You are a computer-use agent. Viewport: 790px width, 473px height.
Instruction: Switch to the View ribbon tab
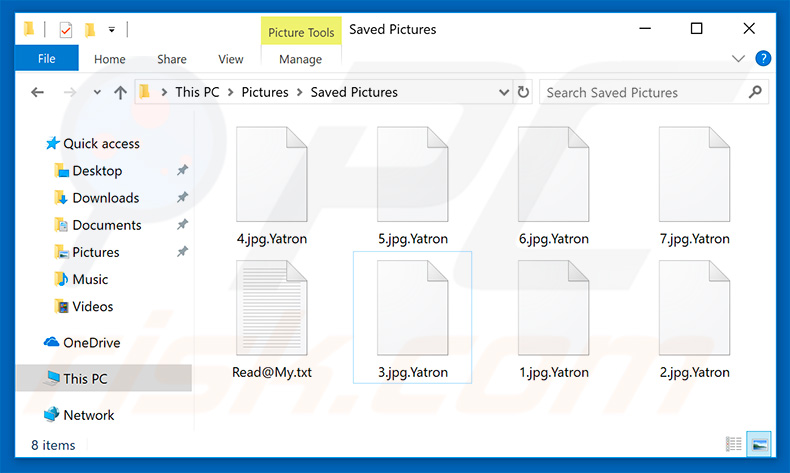pyautogui.click(x=231, y=59)
